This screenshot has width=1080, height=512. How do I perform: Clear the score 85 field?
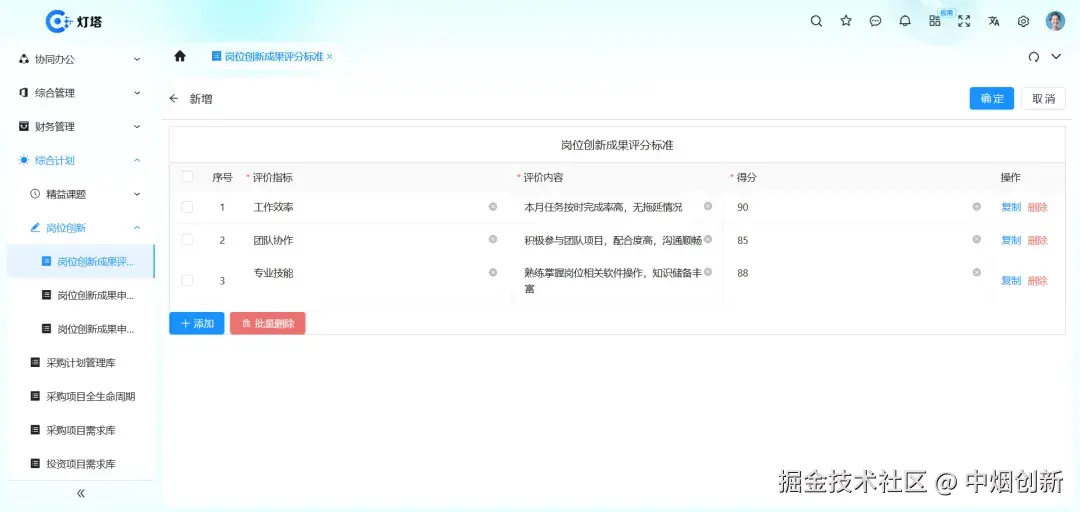976,239
